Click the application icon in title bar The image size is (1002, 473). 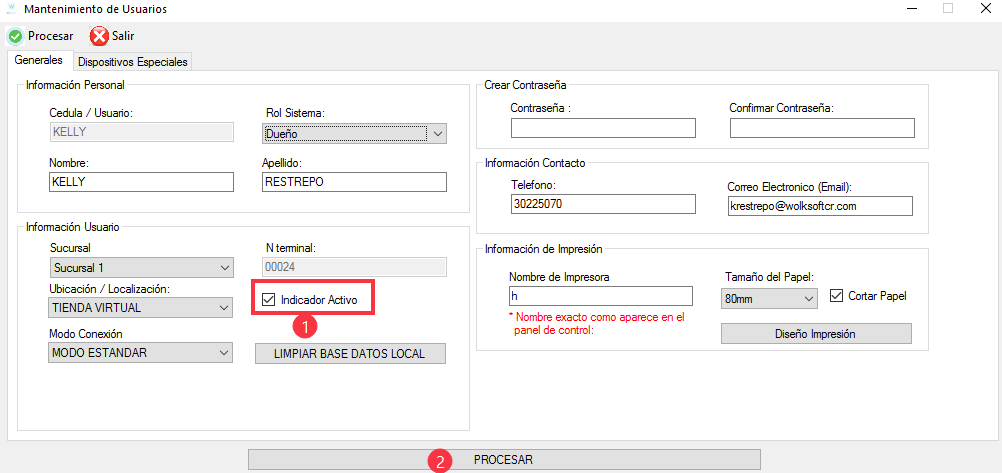point(10,9)
